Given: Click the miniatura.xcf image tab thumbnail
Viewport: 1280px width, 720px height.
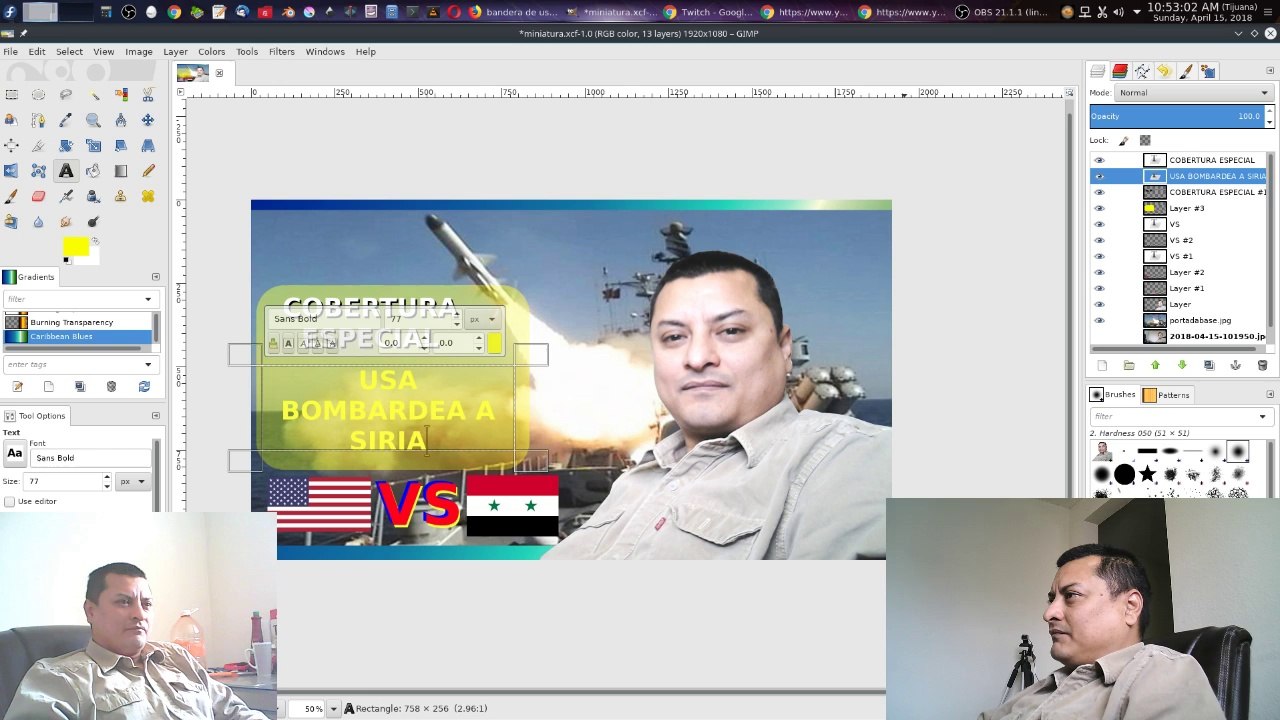Looking at the screenshot, I should 192,73.
